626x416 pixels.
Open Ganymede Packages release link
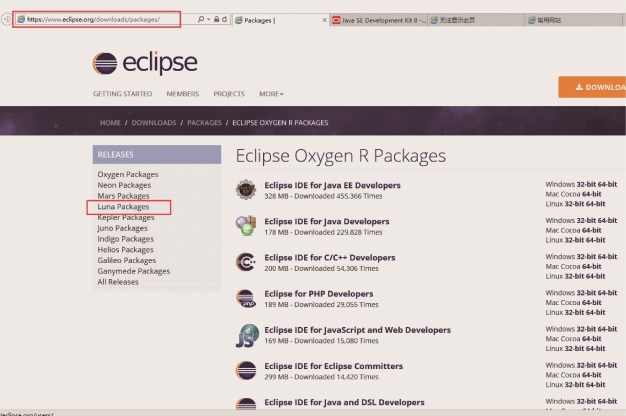(134, 271)
